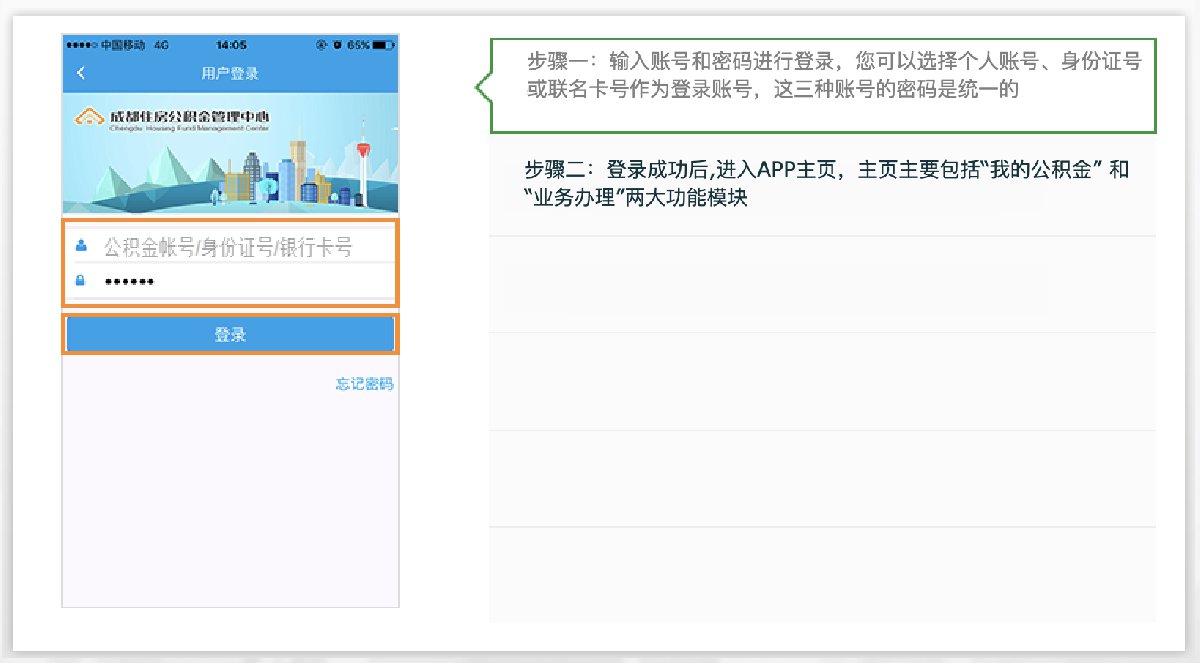Screen dimensions: 1200x663
Task: Click the lock icon beside the password field
Action: (x=81, y=282)
